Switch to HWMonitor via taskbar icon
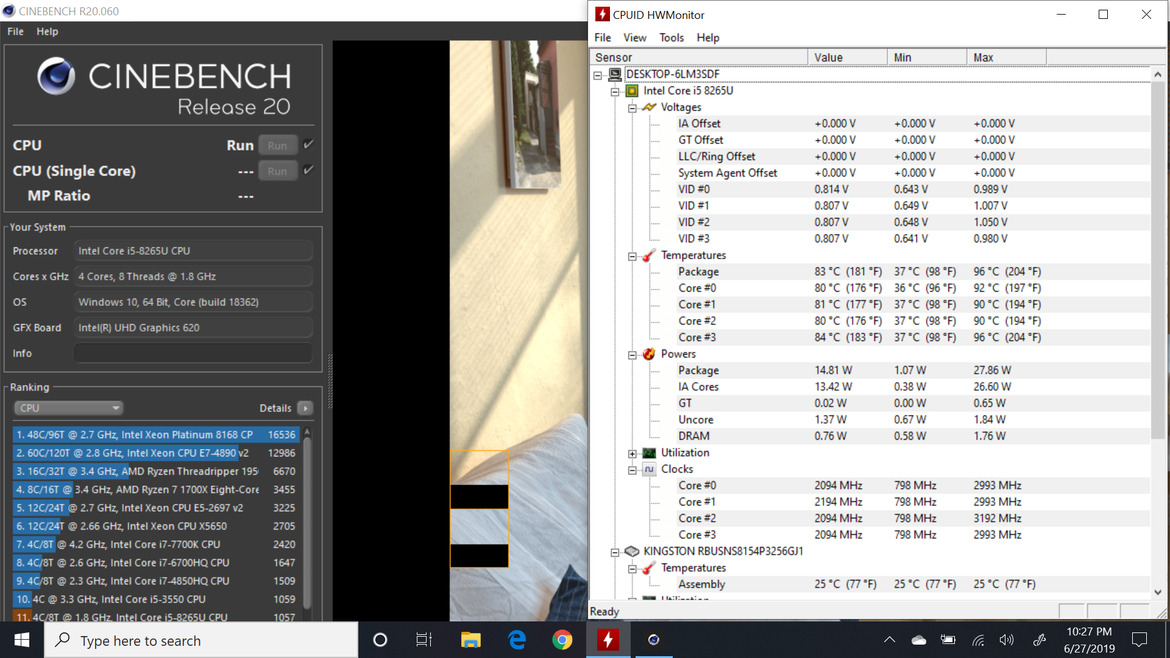1170x658 pixels. coord(608,640)
